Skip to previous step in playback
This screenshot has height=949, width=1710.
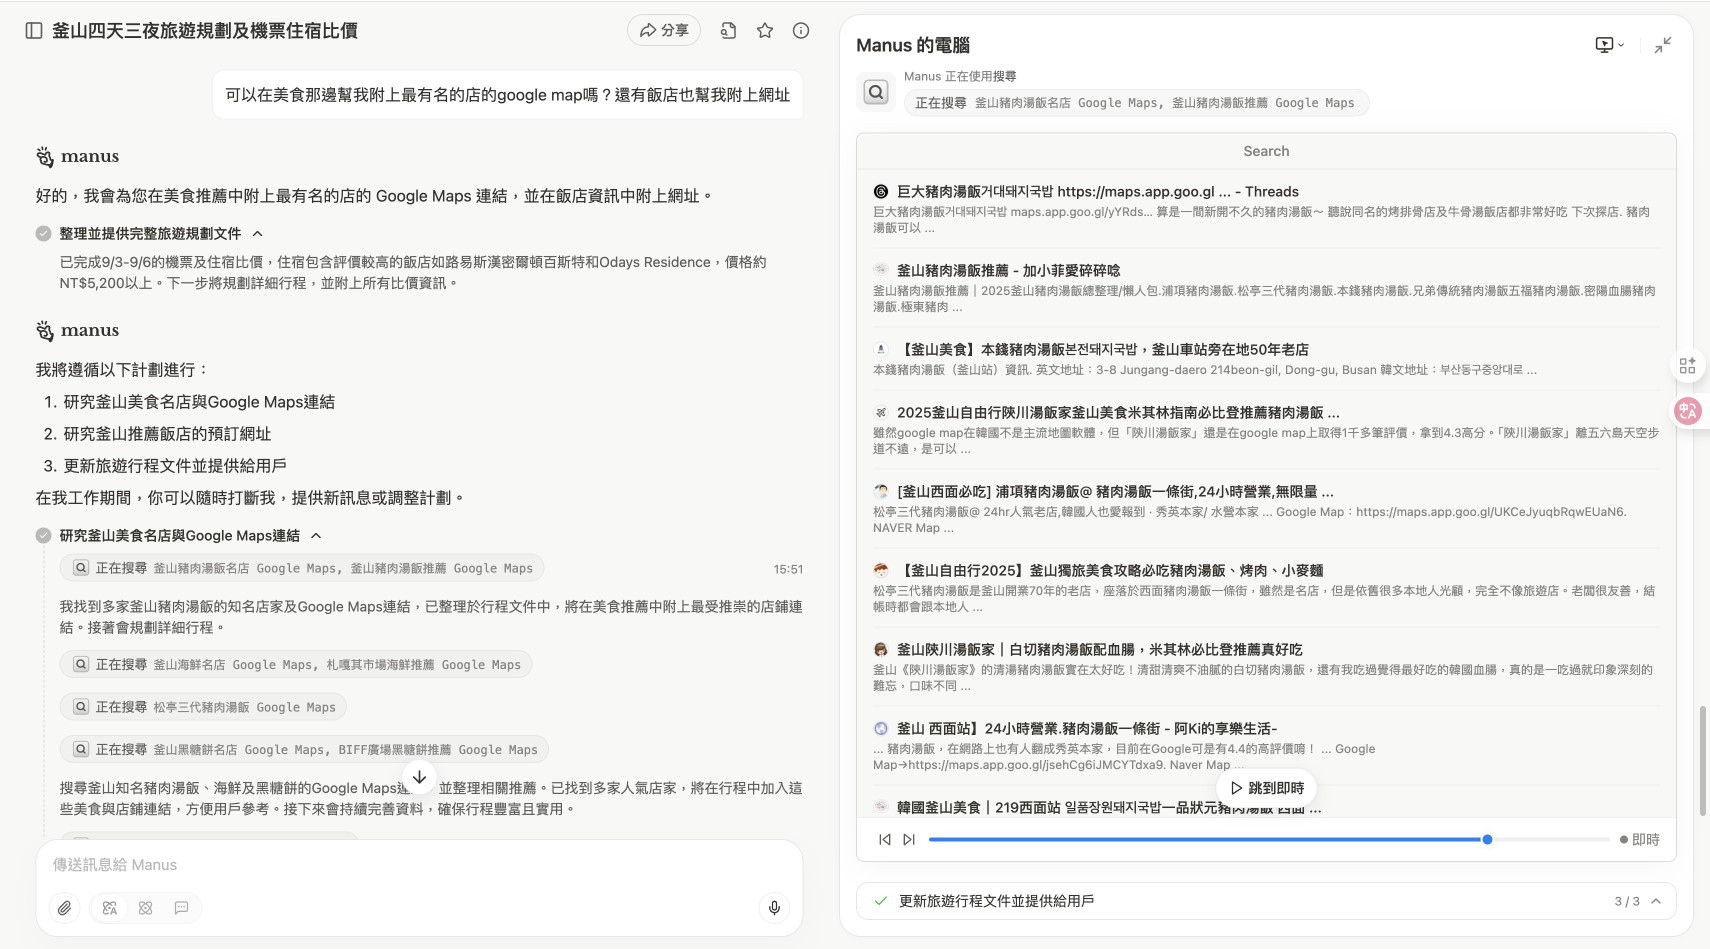point(884,840)
